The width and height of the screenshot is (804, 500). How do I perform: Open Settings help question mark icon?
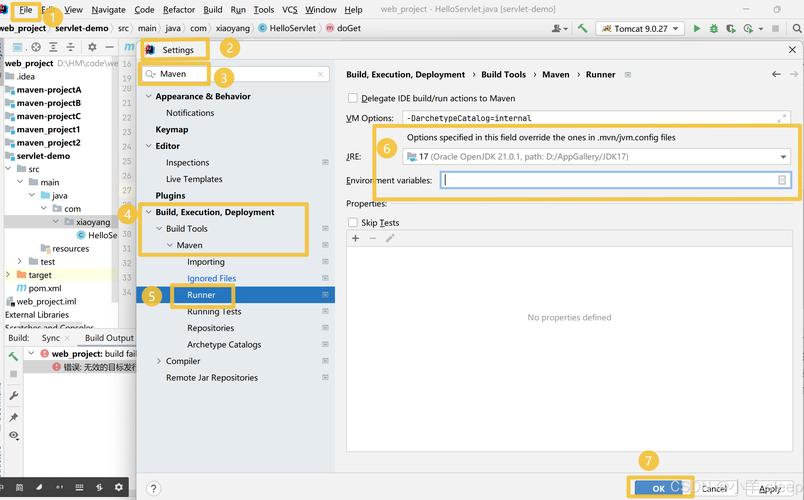153,489
